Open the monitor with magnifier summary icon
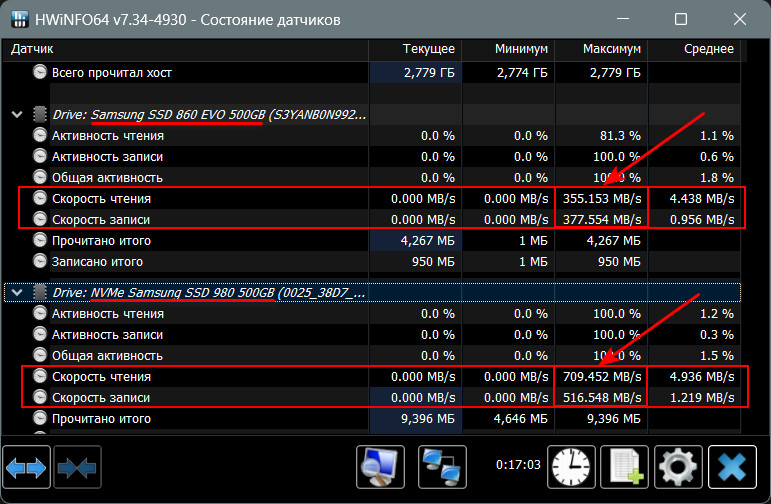Viewport: 771px width, 504px height. coord(380,467)
